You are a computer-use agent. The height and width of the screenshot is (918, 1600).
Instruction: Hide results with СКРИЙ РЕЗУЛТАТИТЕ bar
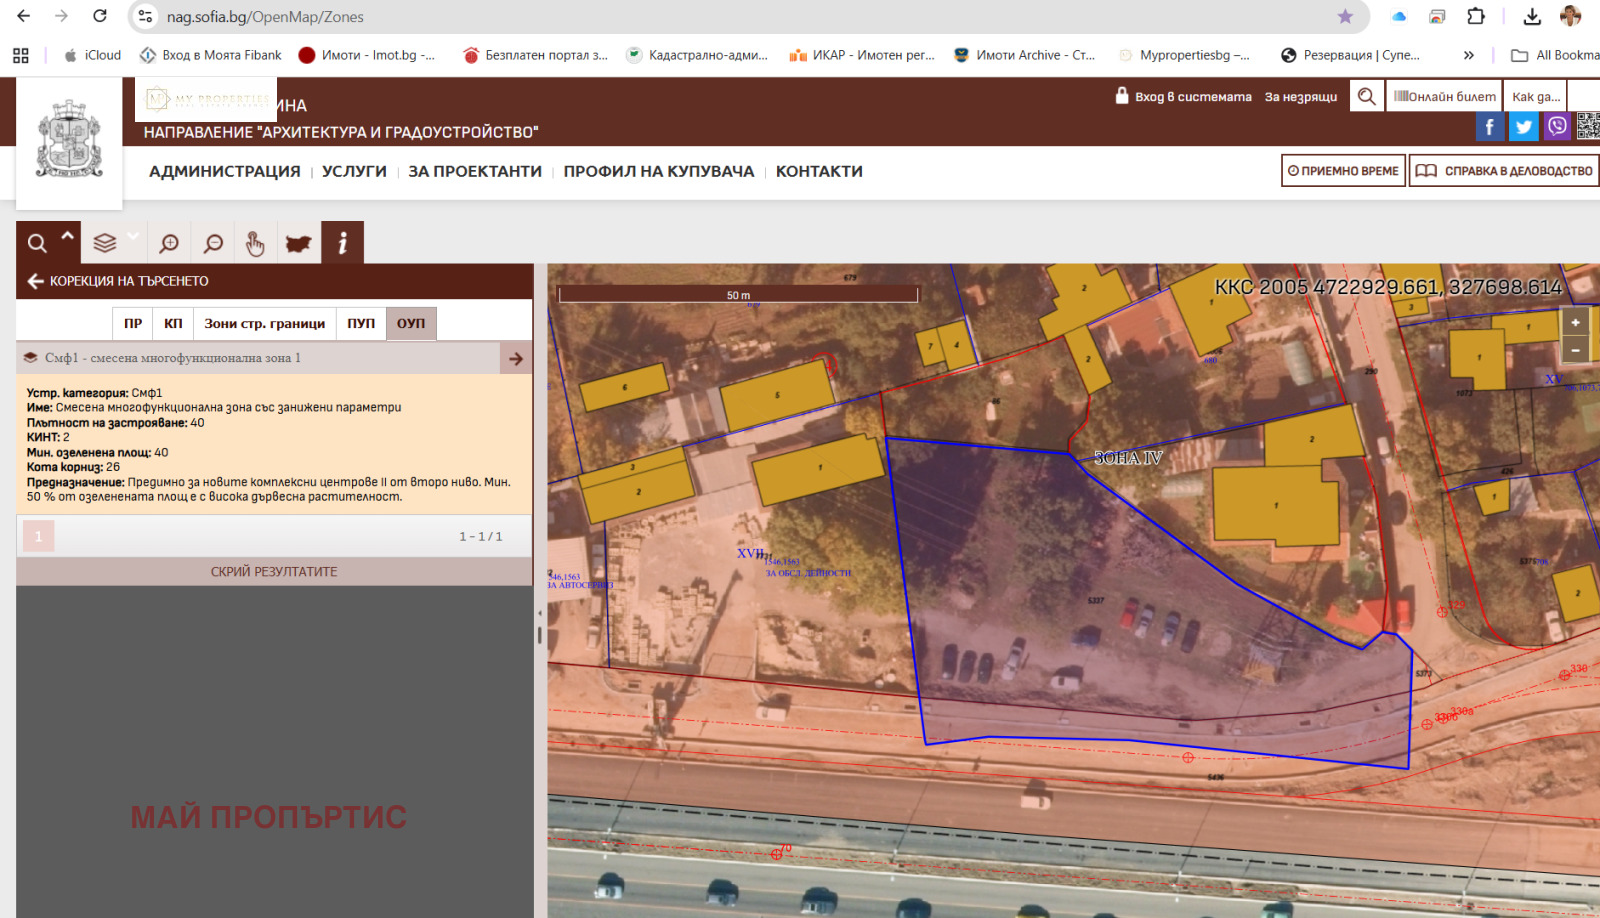point(274,572)
